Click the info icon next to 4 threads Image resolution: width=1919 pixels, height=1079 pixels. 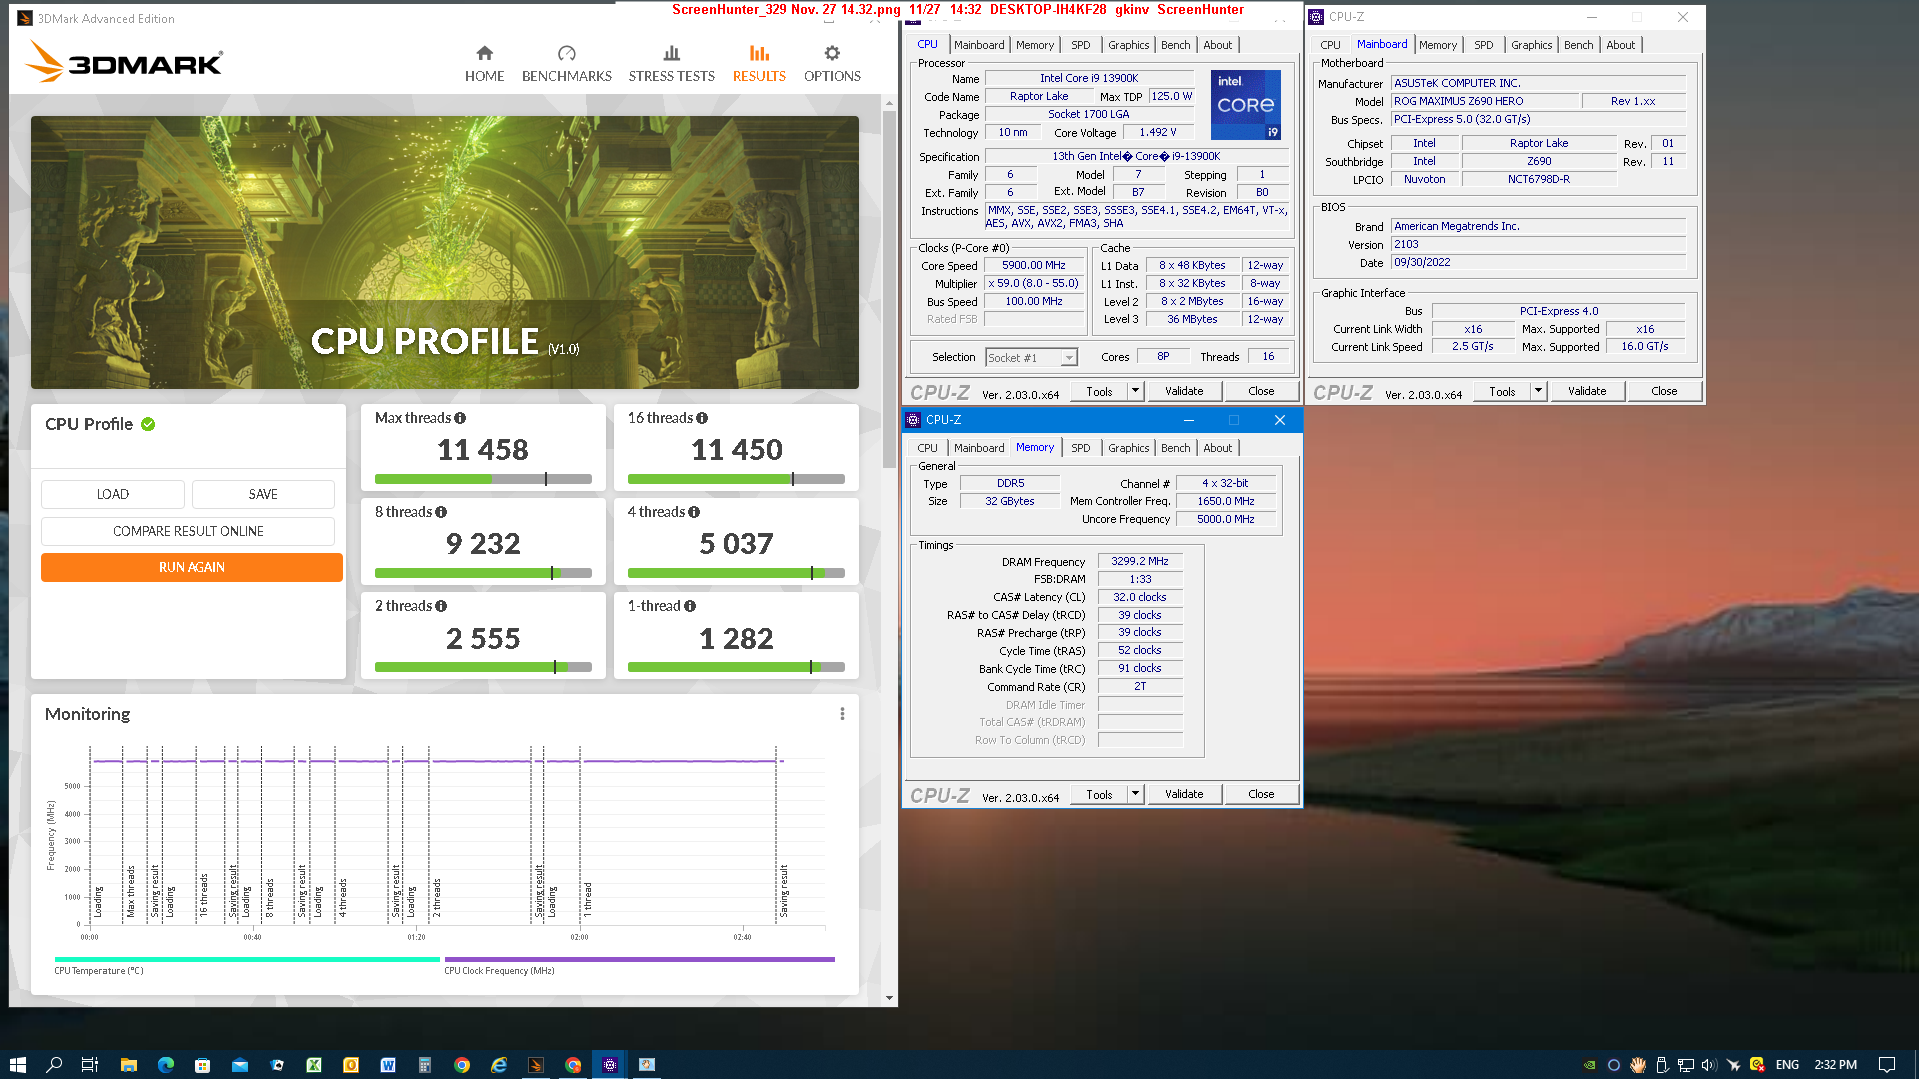(x=694, y=512)
